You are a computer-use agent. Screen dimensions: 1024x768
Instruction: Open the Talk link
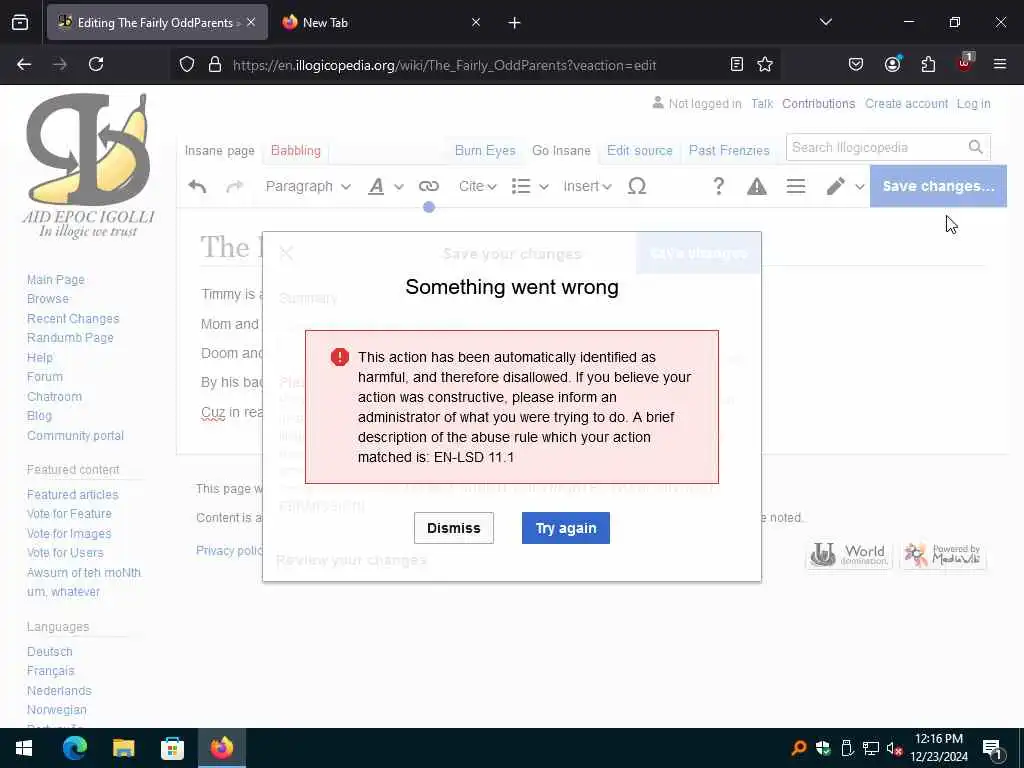click(761, 104)
